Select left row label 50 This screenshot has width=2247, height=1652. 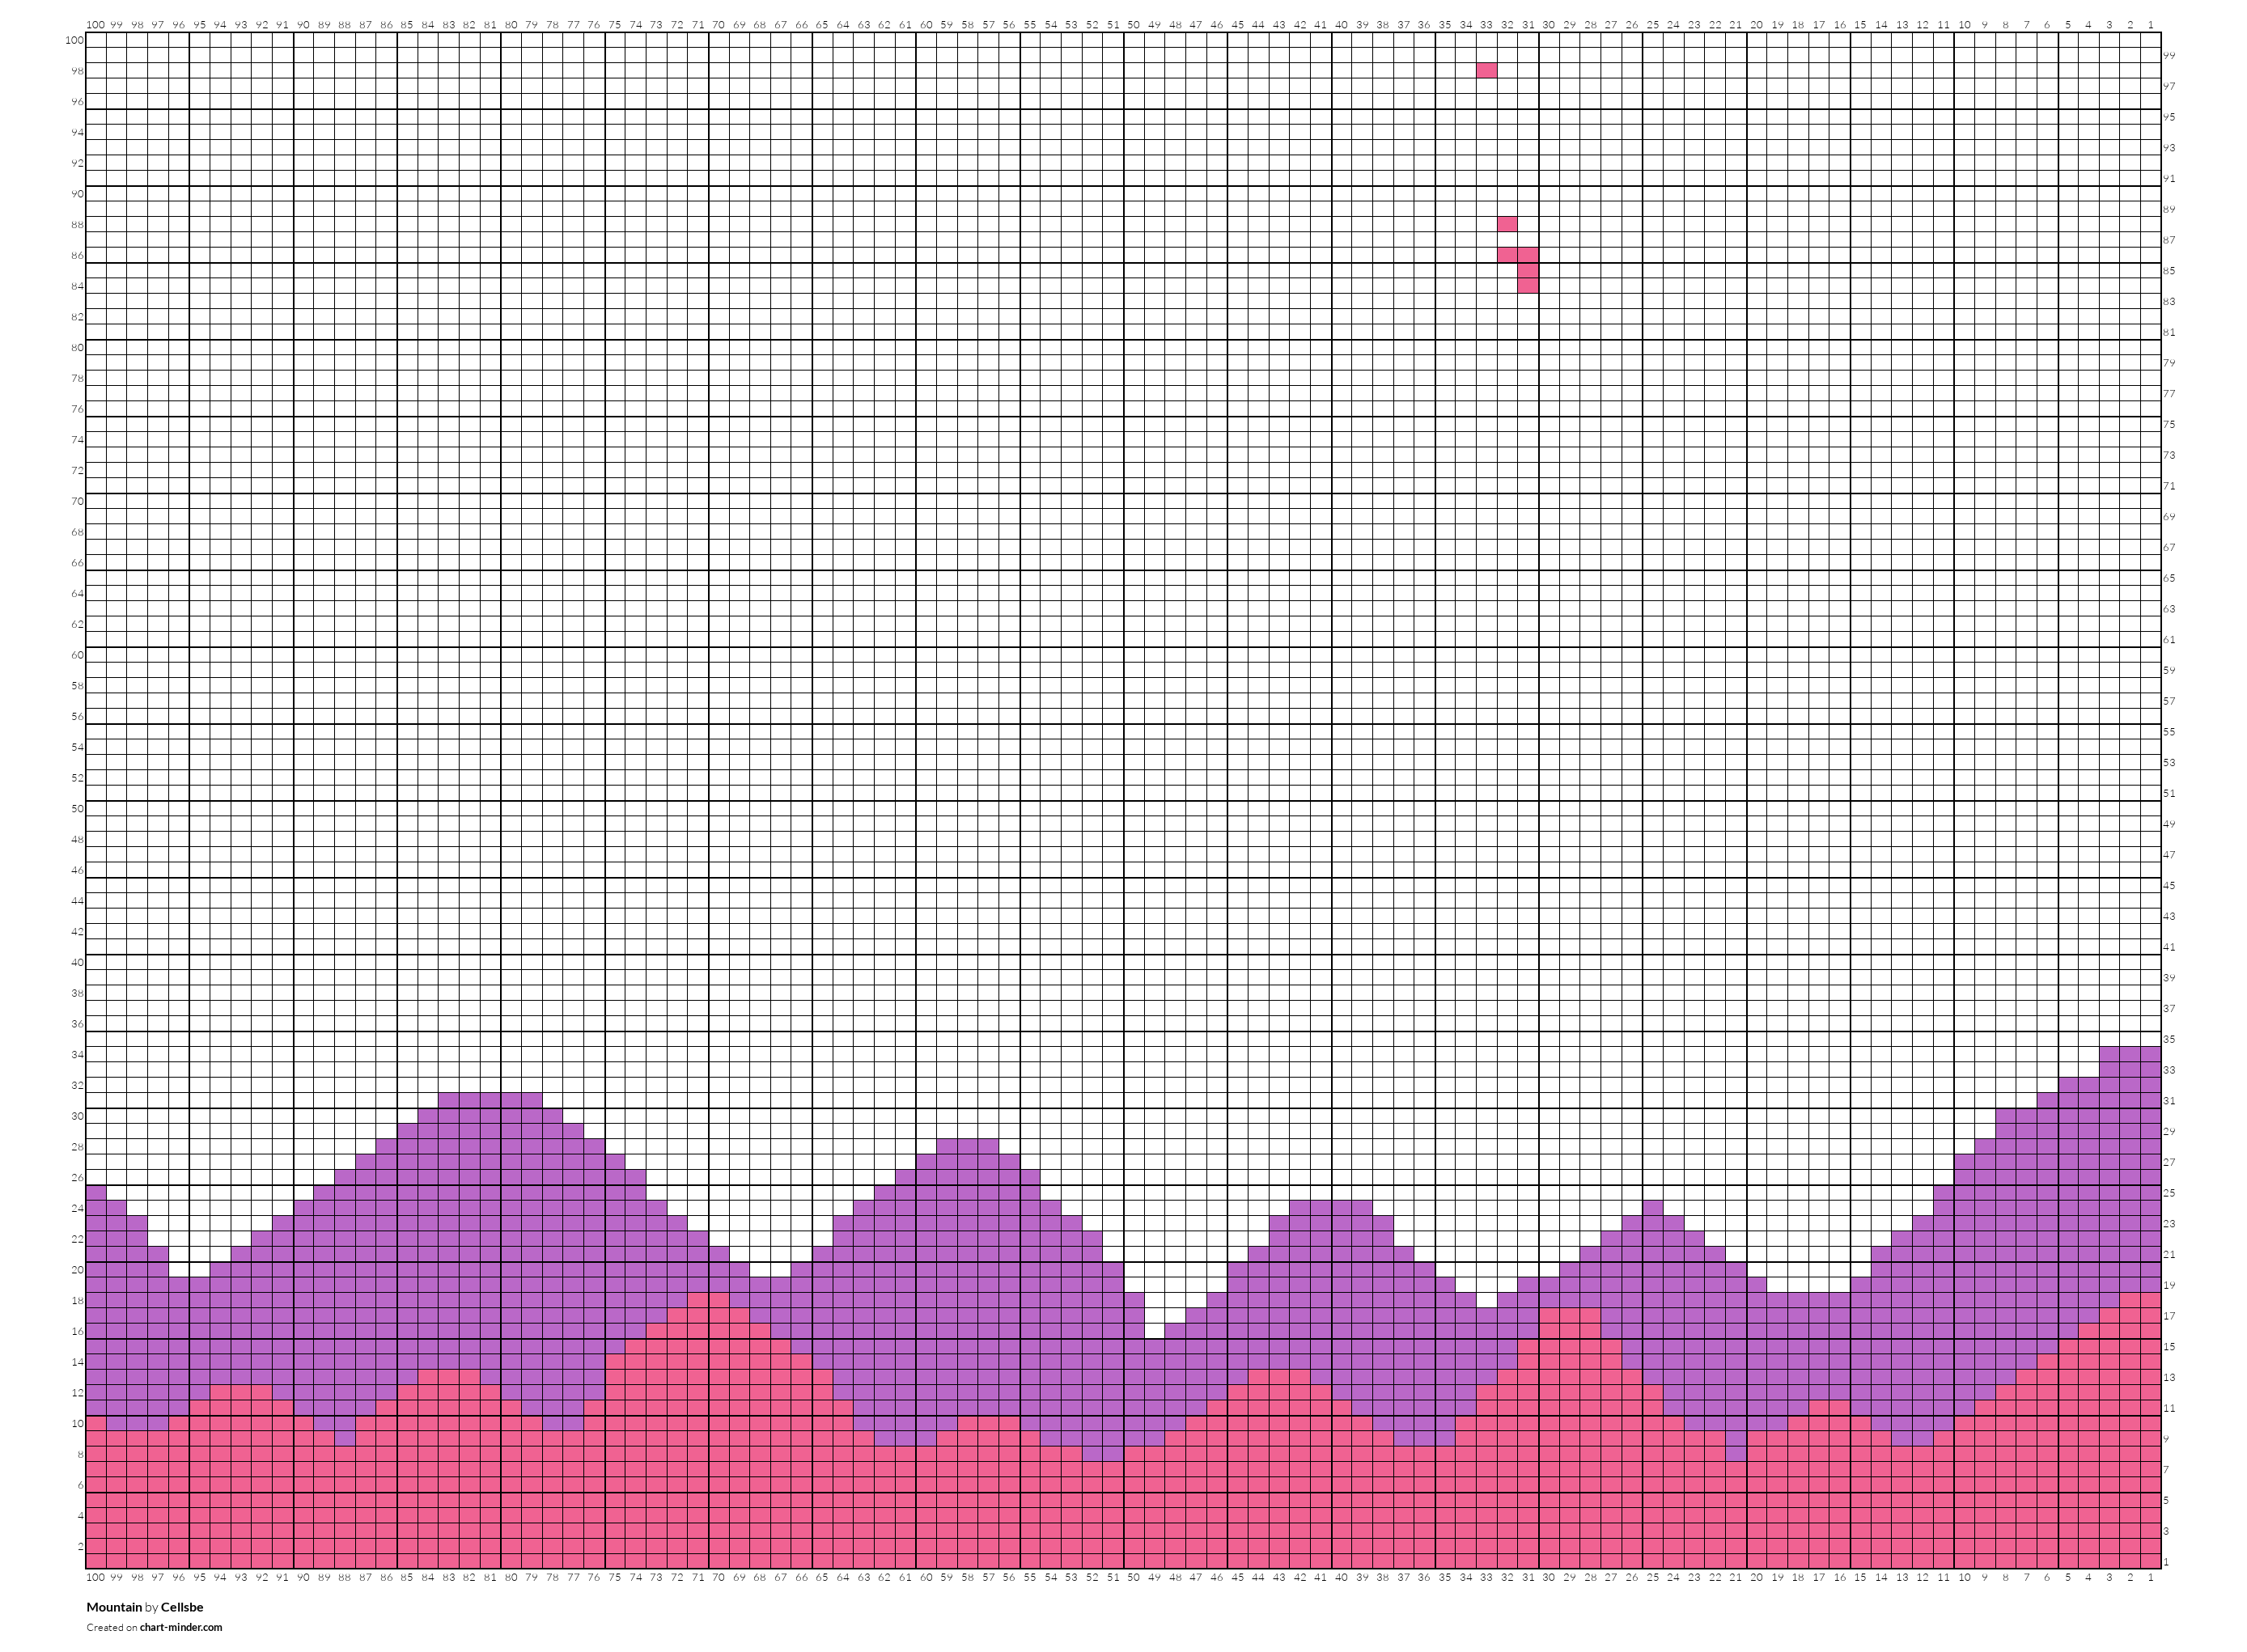[x=77, y=809]
